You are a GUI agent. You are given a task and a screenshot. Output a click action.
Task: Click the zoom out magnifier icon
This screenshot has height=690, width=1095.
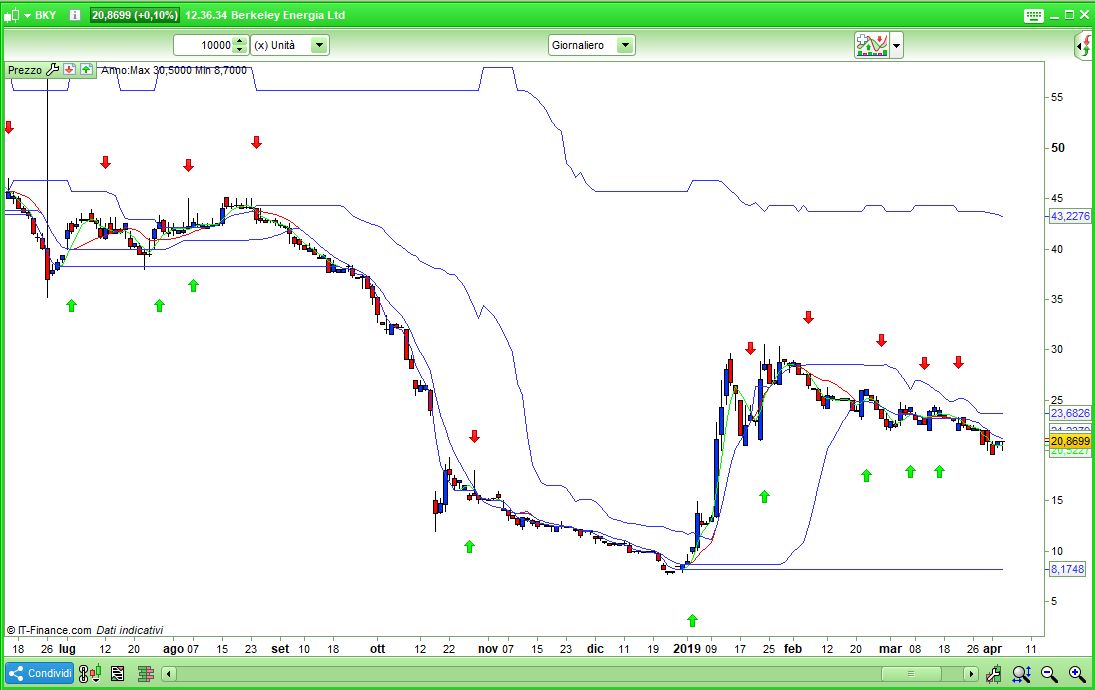(x=1049, y=674)
